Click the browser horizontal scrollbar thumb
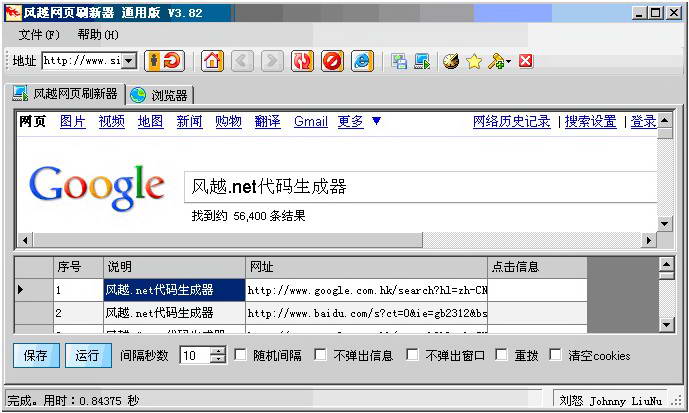Image resolution: width=689 pixels, height=413 pixels. pos(228,240)
